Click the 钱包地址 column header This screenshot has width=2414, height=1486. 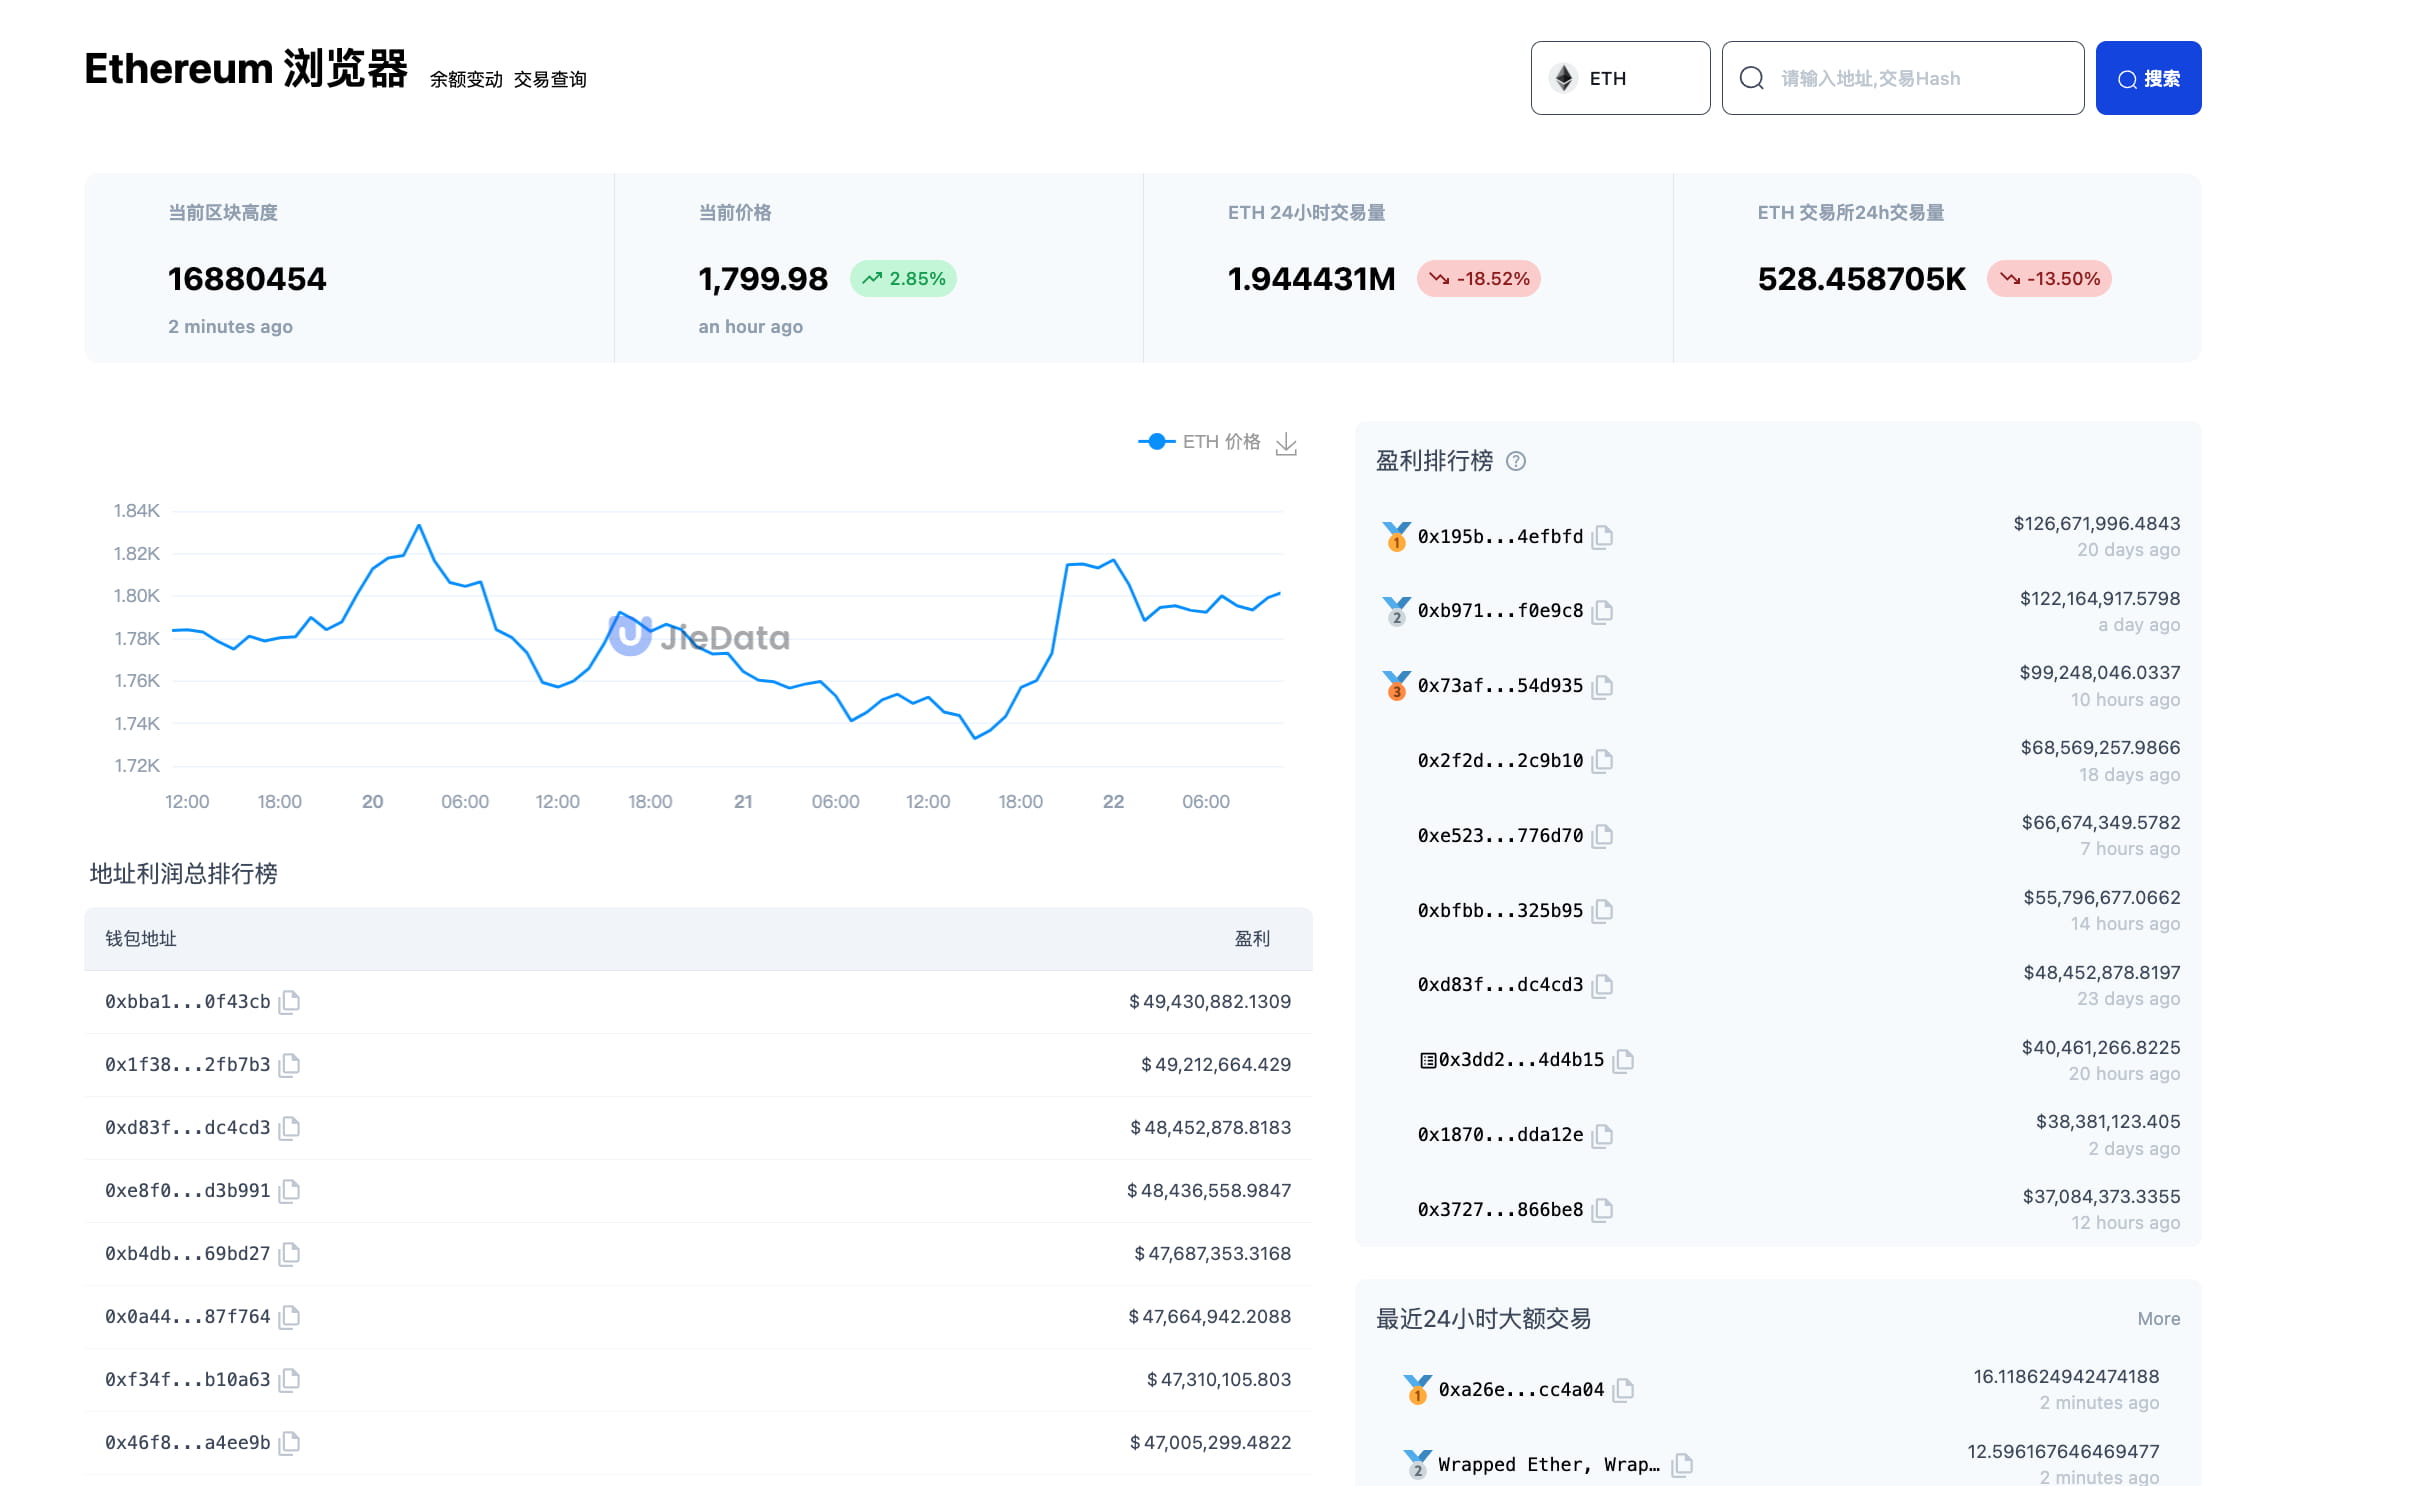click(141, 939)
